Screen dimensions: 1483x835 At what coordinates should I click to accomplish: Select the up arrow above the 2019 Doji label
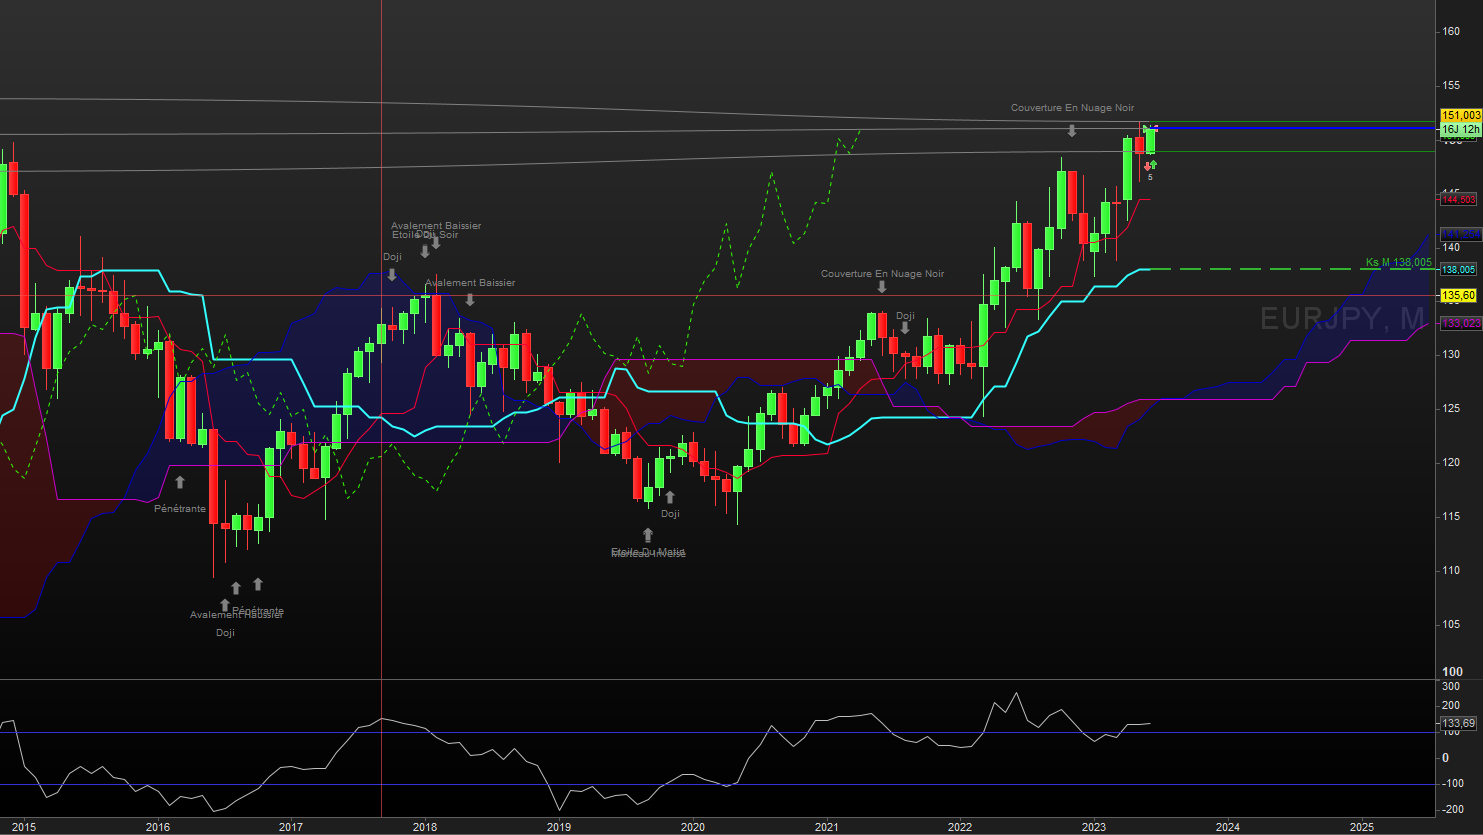coord(670,497)
